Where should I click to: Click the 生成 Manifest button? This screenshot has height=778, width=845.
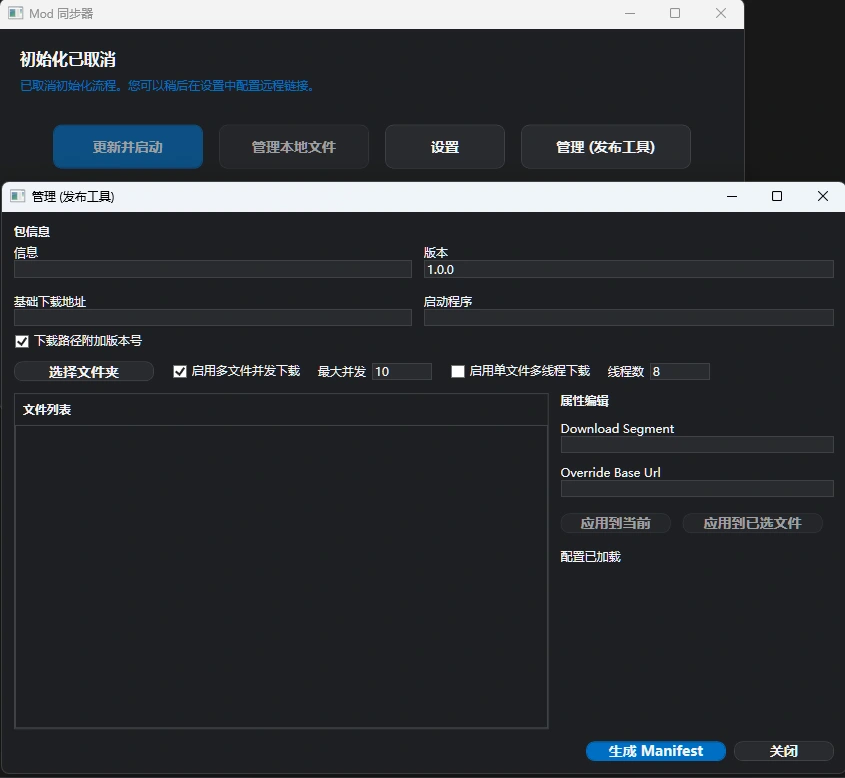[656, 751]
